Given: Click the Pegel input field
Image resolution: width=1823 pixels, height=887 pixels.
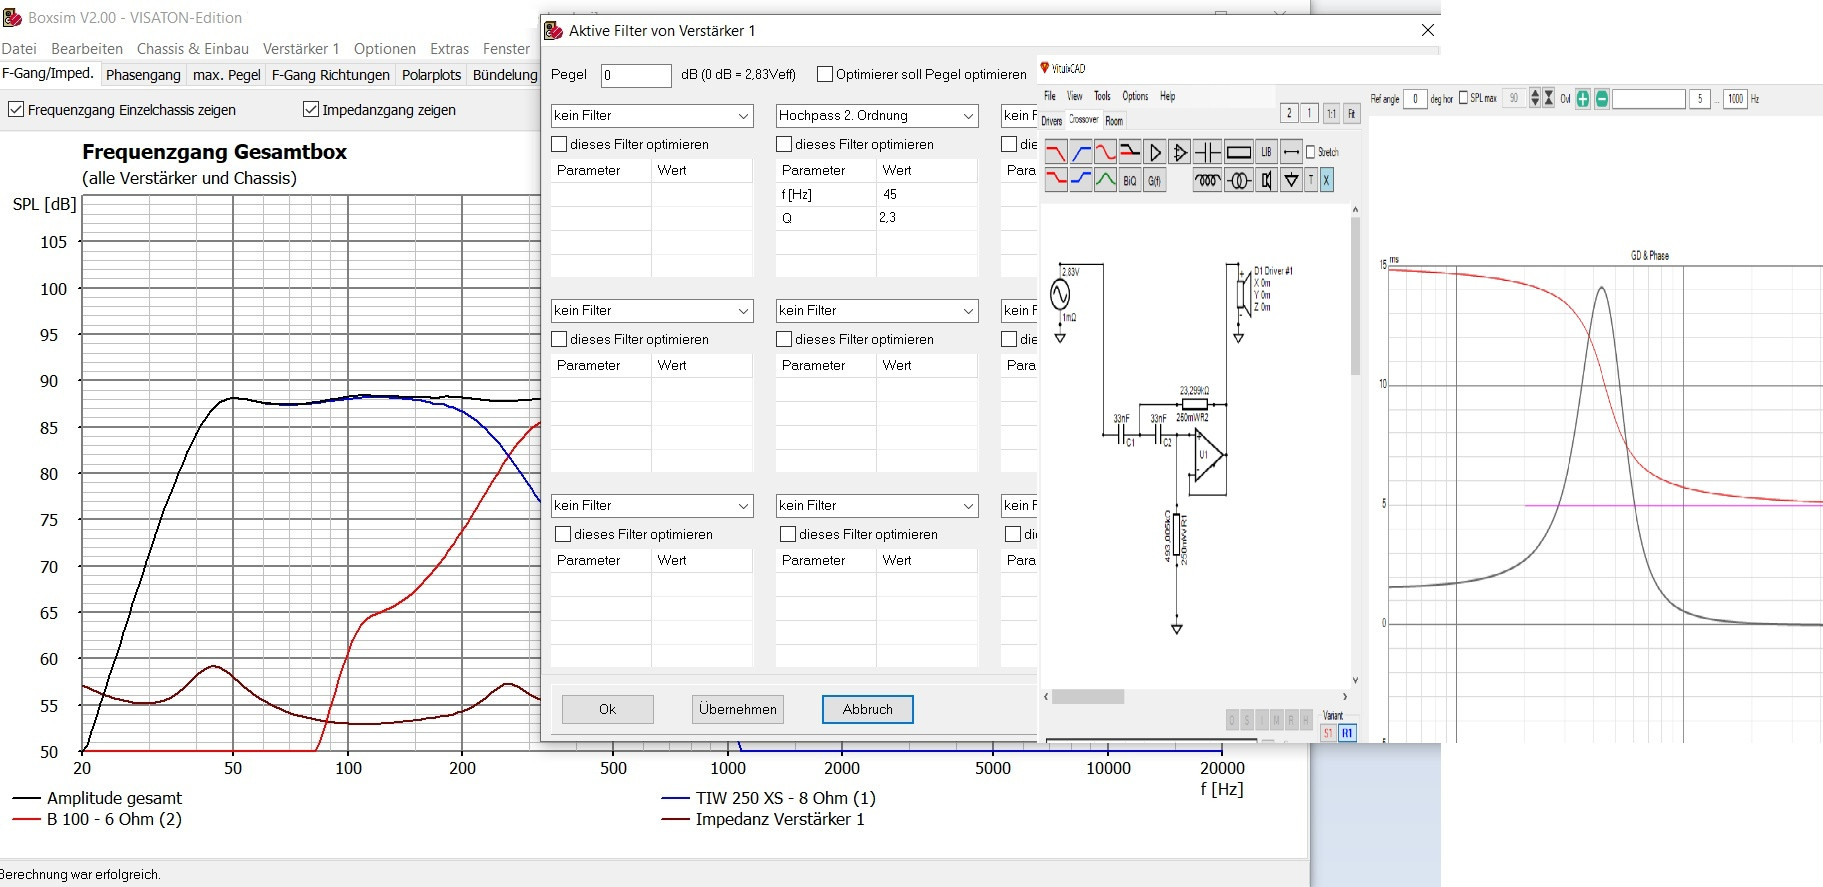Looking at the screenshot, I should click(636, 75).
